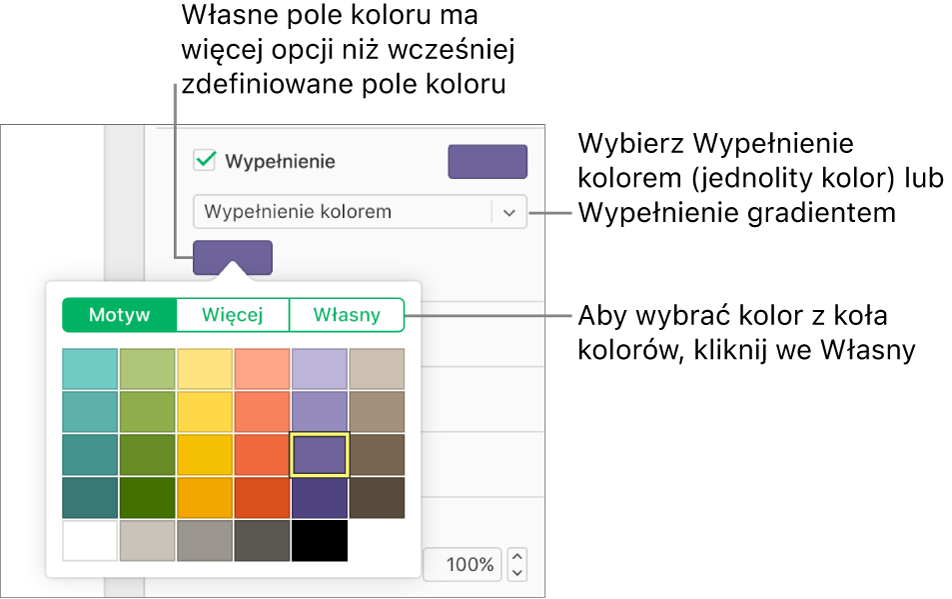Pick the yellow swatch in second row
The height and width of the screenshot is (599, 952).
205,411
